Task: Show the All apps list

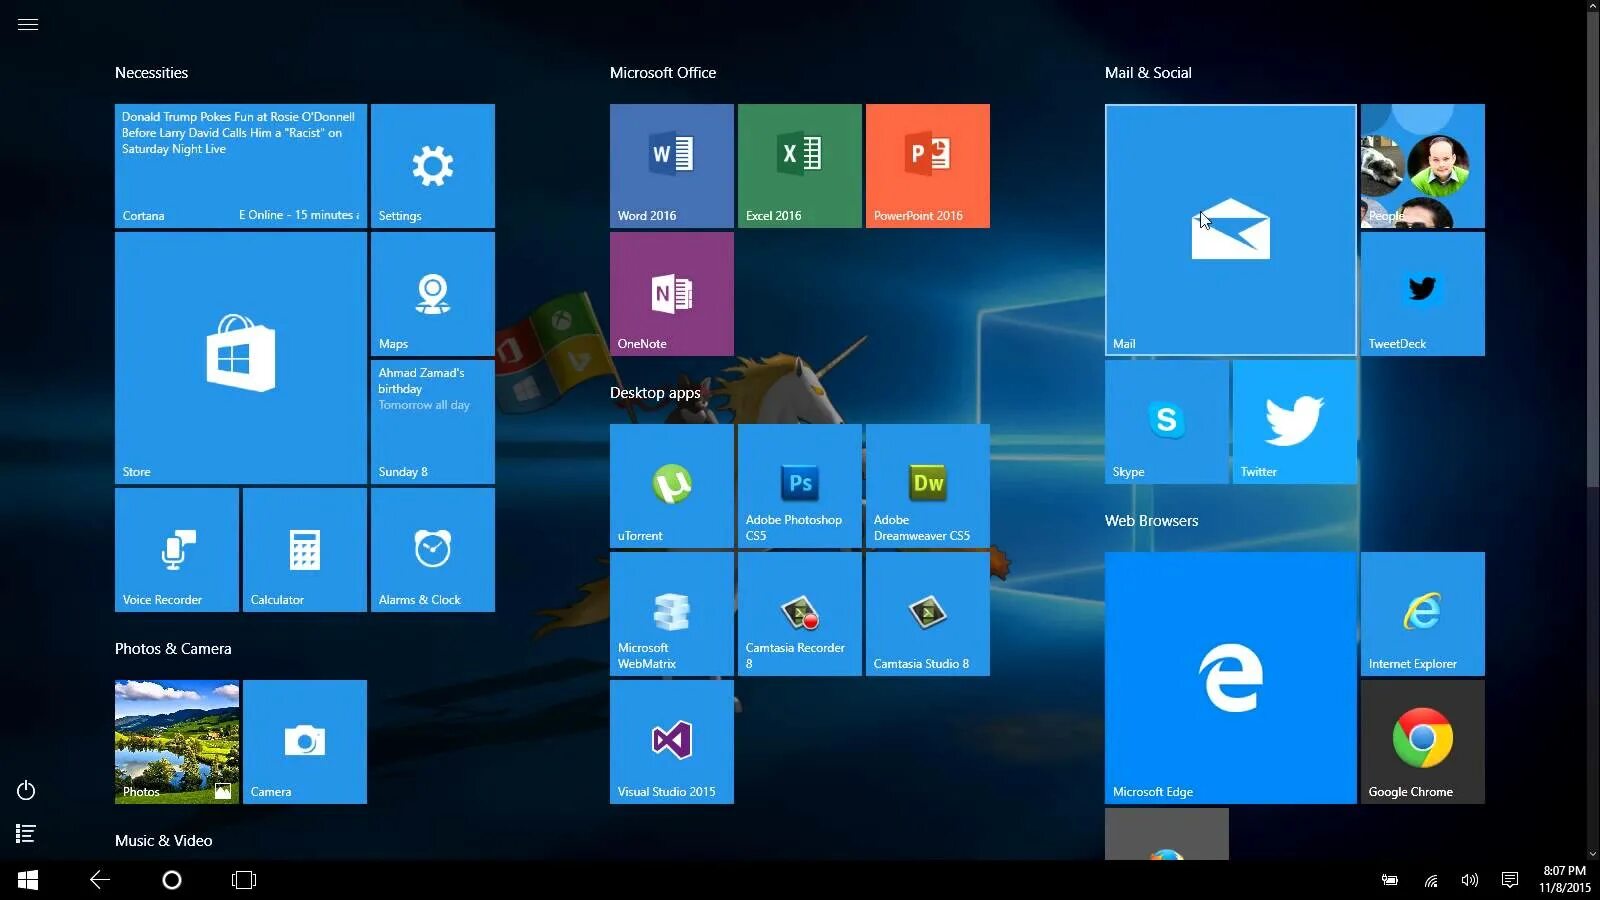Action: pyautogui.click(x=26, y=833)
